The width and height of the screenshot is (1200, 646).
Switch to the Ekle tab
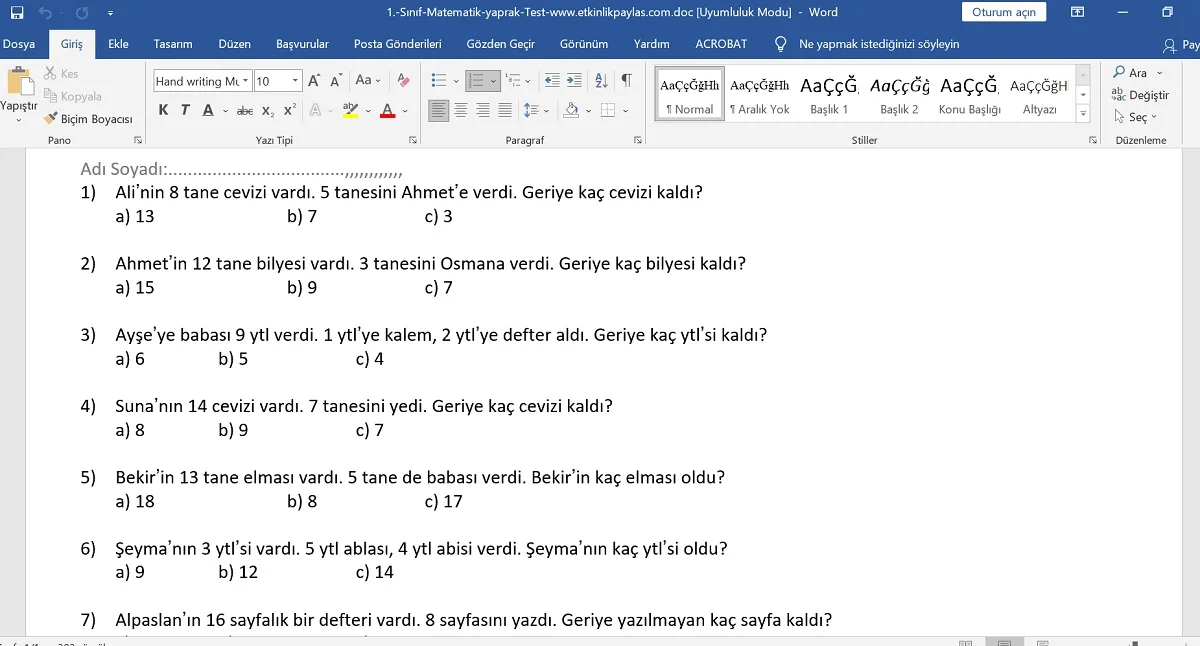(x=118, y=44)
